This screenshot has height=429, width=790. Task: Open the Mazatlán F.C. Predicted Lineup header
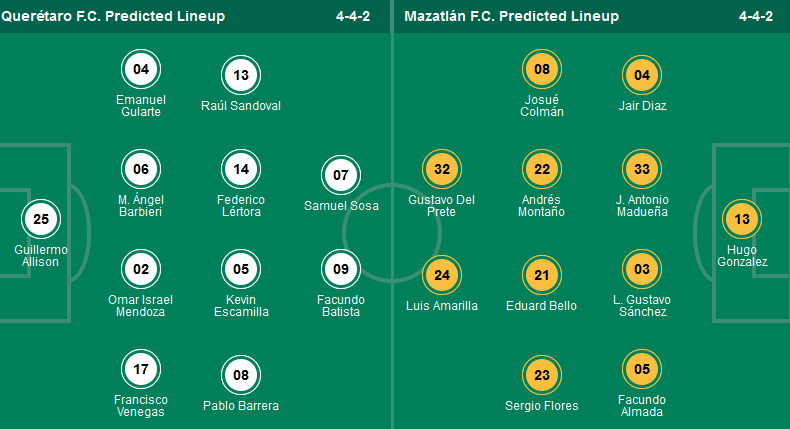point(512,16)
